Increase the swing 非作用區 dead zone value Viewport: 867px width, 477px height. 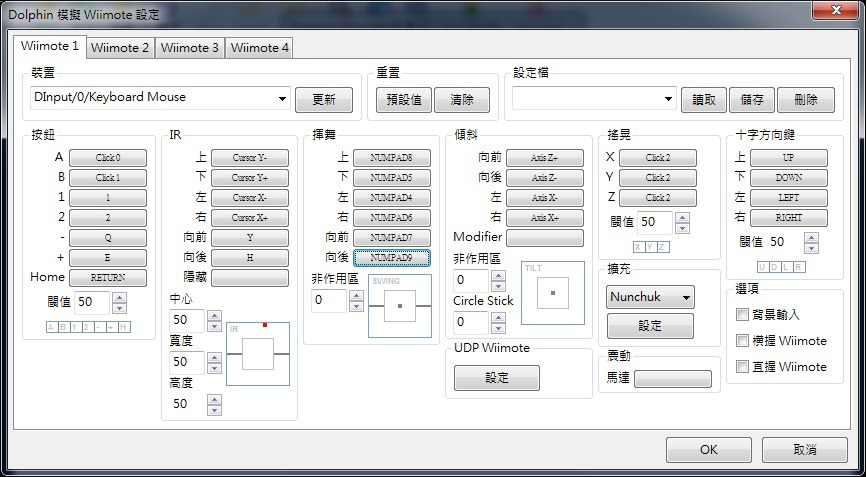357,296
